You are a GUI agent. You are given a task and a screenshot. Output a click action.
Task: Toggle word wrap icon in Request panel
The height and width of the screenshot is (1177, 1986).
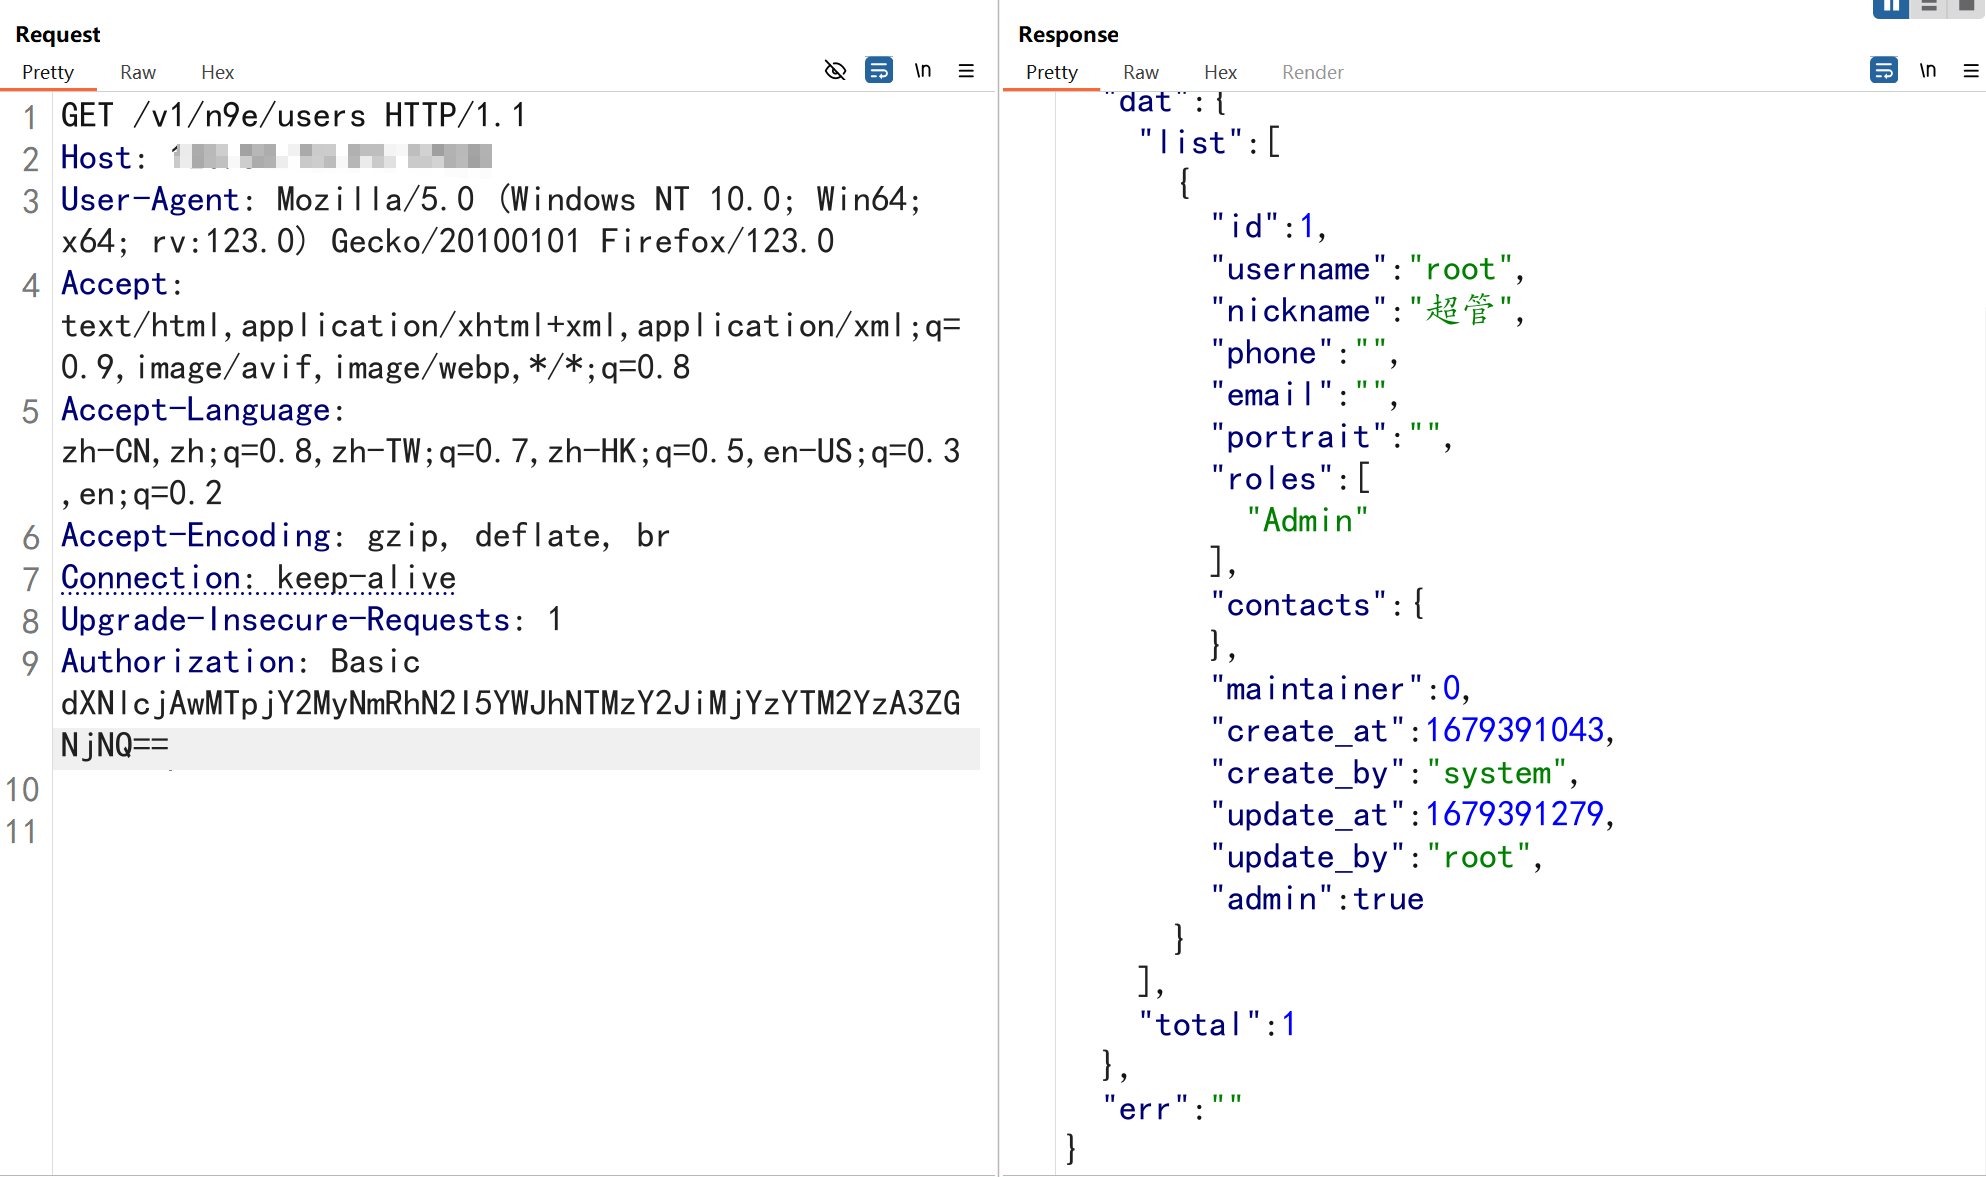(x=879, y=71)
